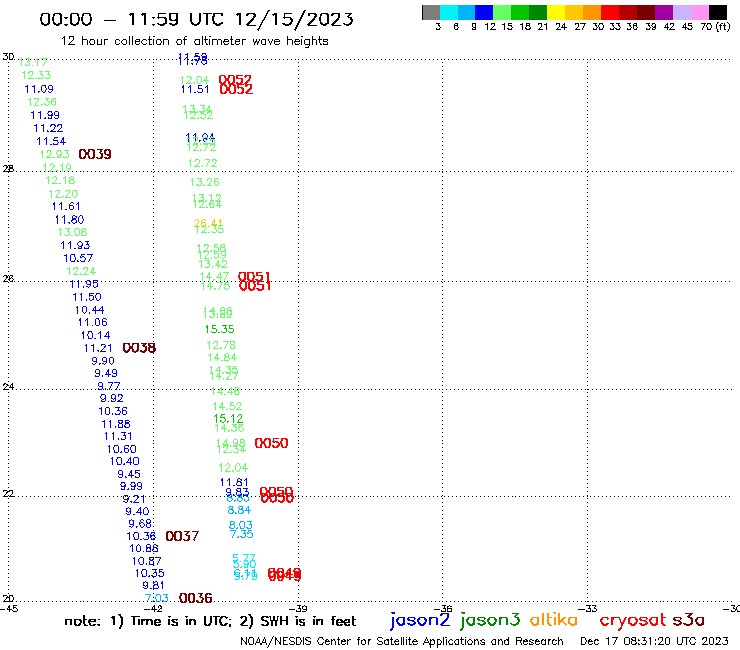
Task: Click the gray swatch in the color scale
Action: tap(431, 12)
